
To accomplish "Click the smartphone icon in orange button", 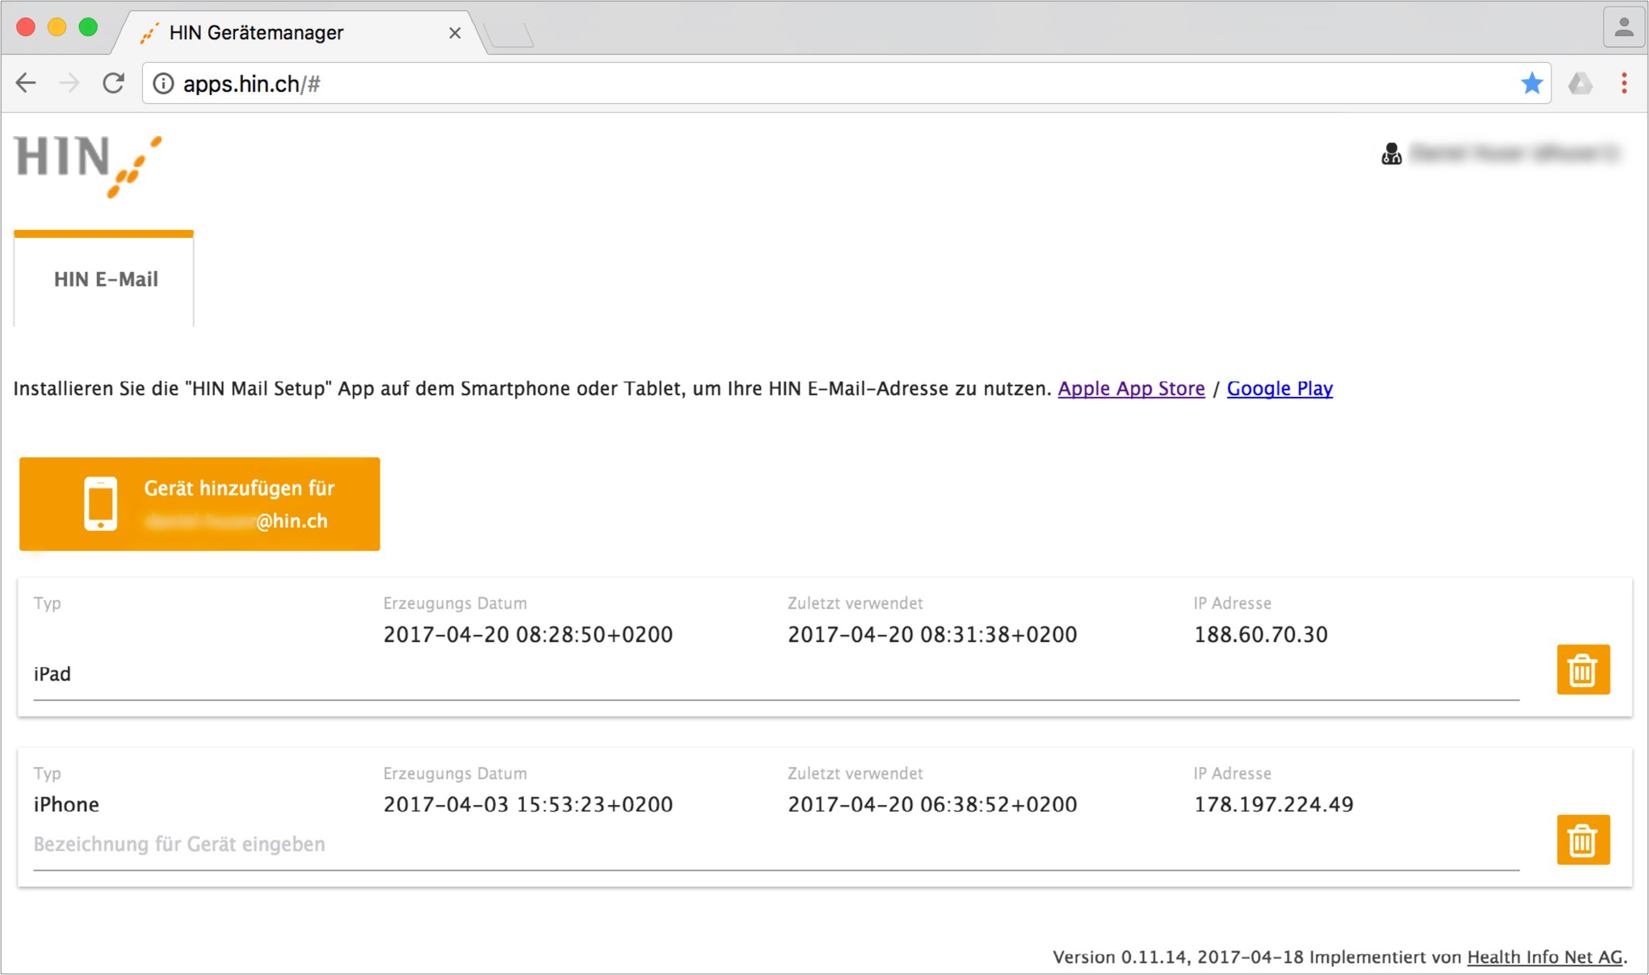I will coord(100,503).
